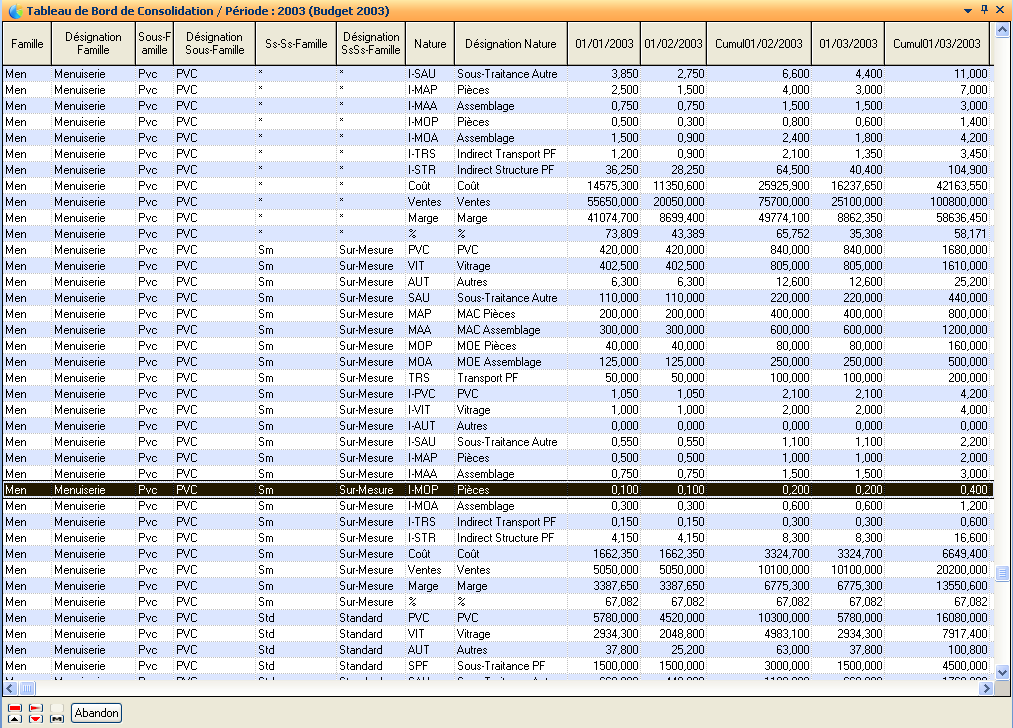This screenshot has height=728, width=1013.
Task: Click the red rectangle icon above the black arrow
Action: (x=14, y=707)
